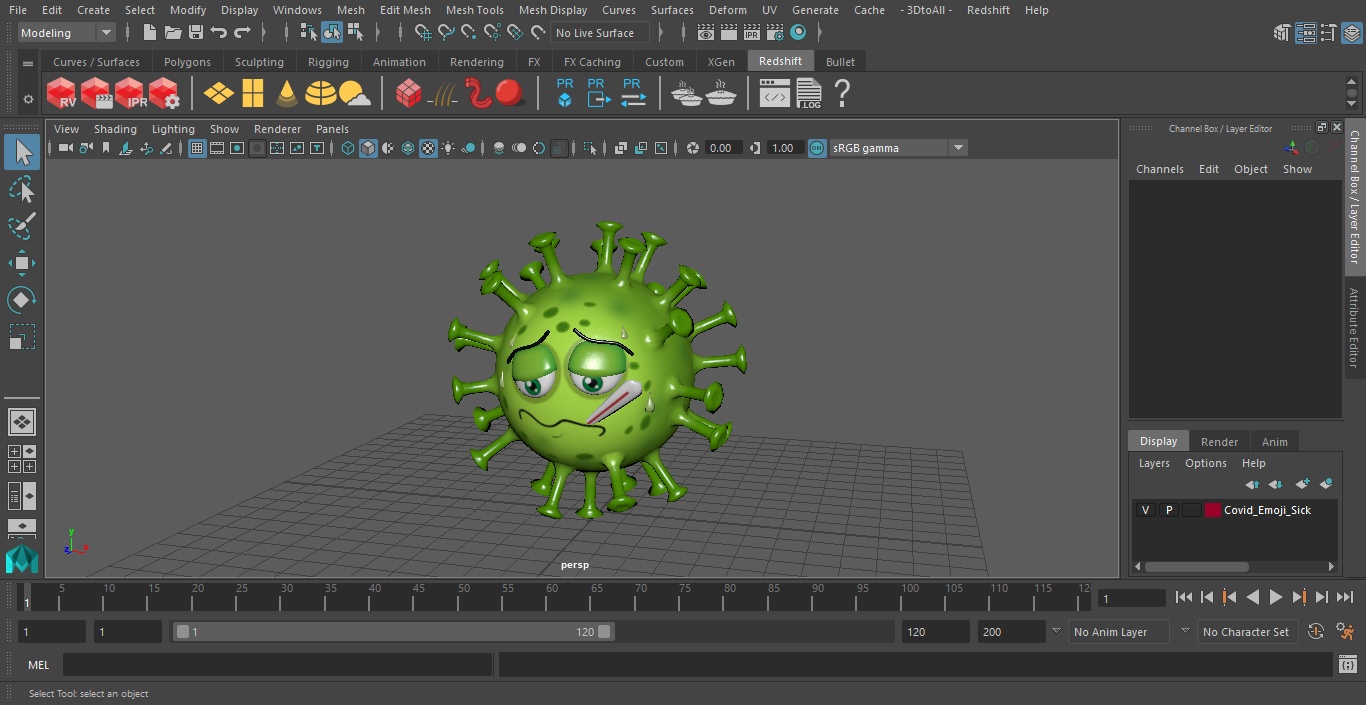
Task: Switch to the Anim layer tab
Action: pos(1274,442)
